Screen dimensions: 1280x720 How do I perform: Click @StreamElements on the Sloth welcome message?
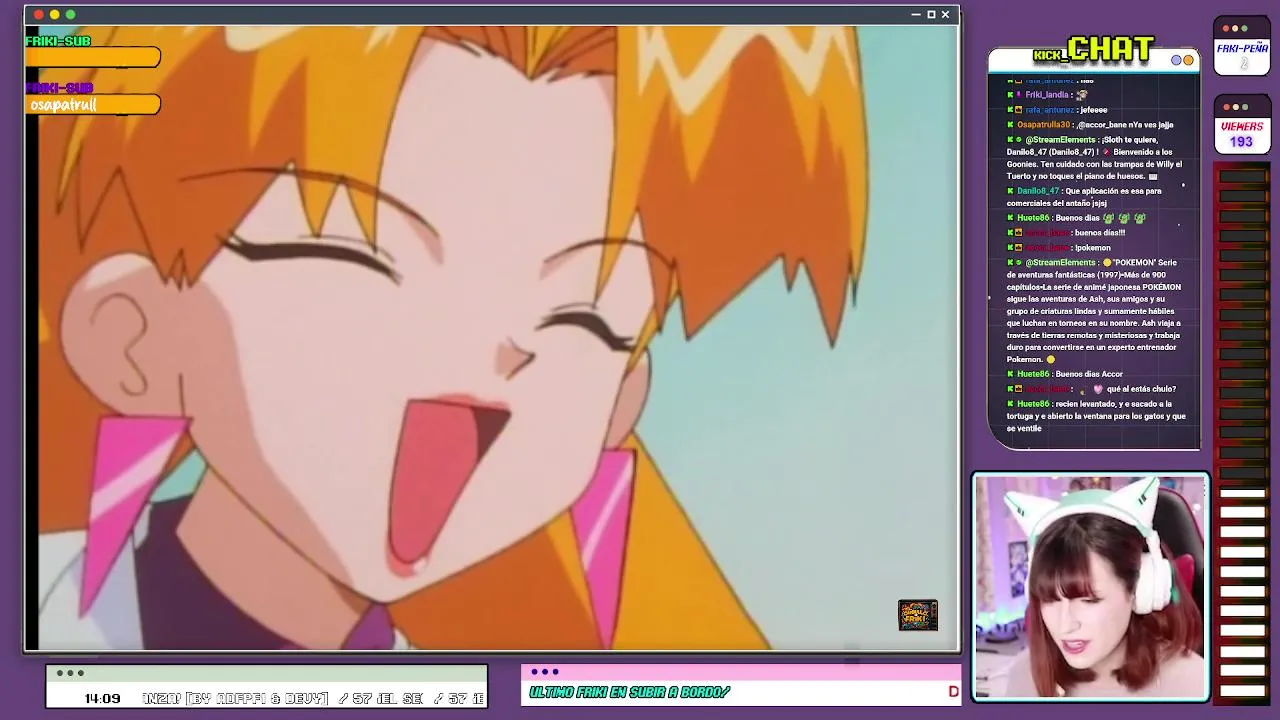(1060, 140)
